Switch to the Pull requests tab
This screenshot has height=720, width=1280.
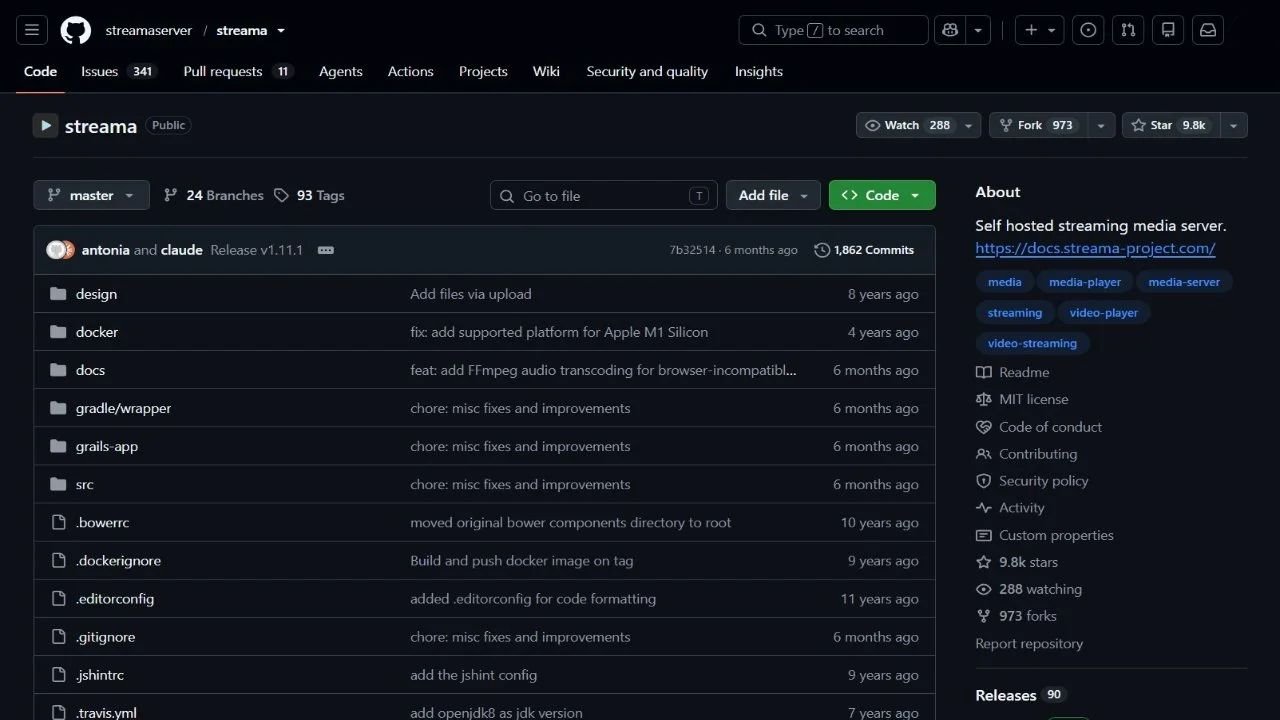238,71
